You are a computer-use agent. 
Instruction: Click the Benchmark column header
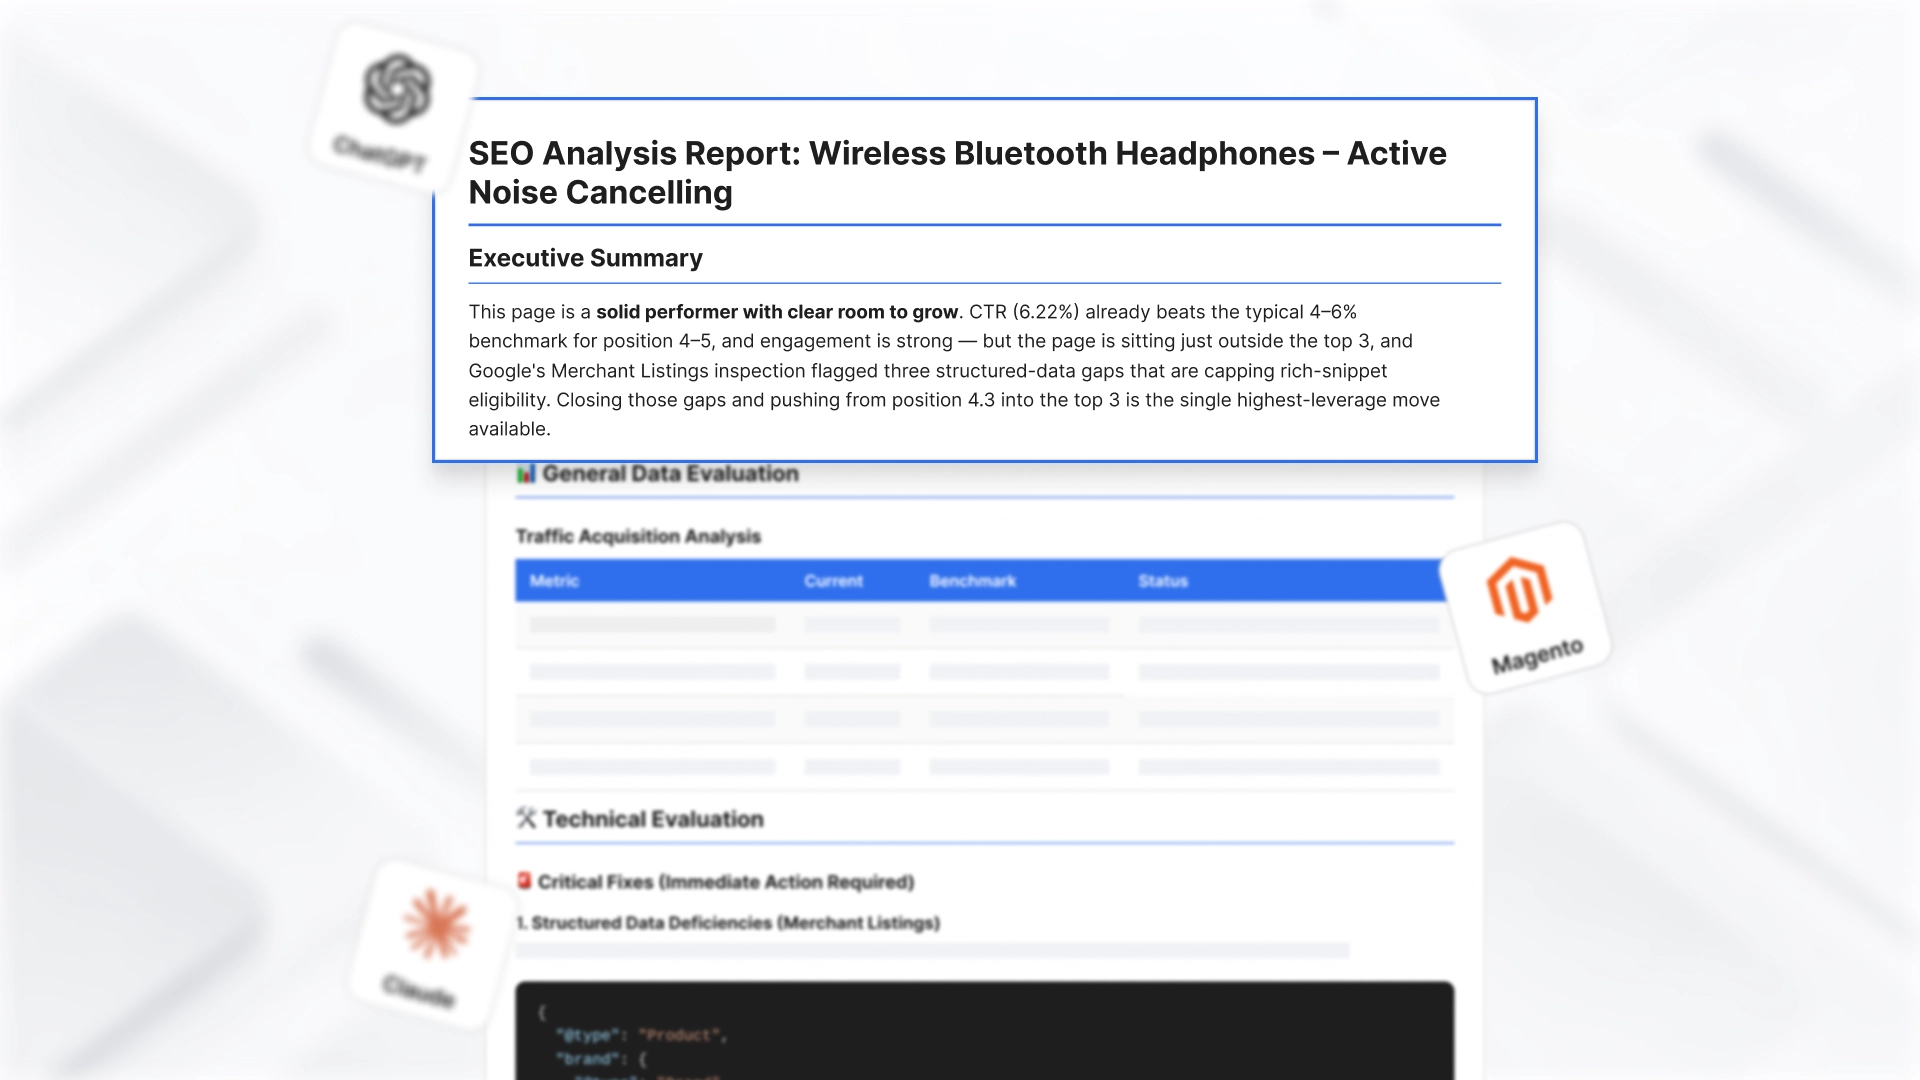tap(972, 581)
